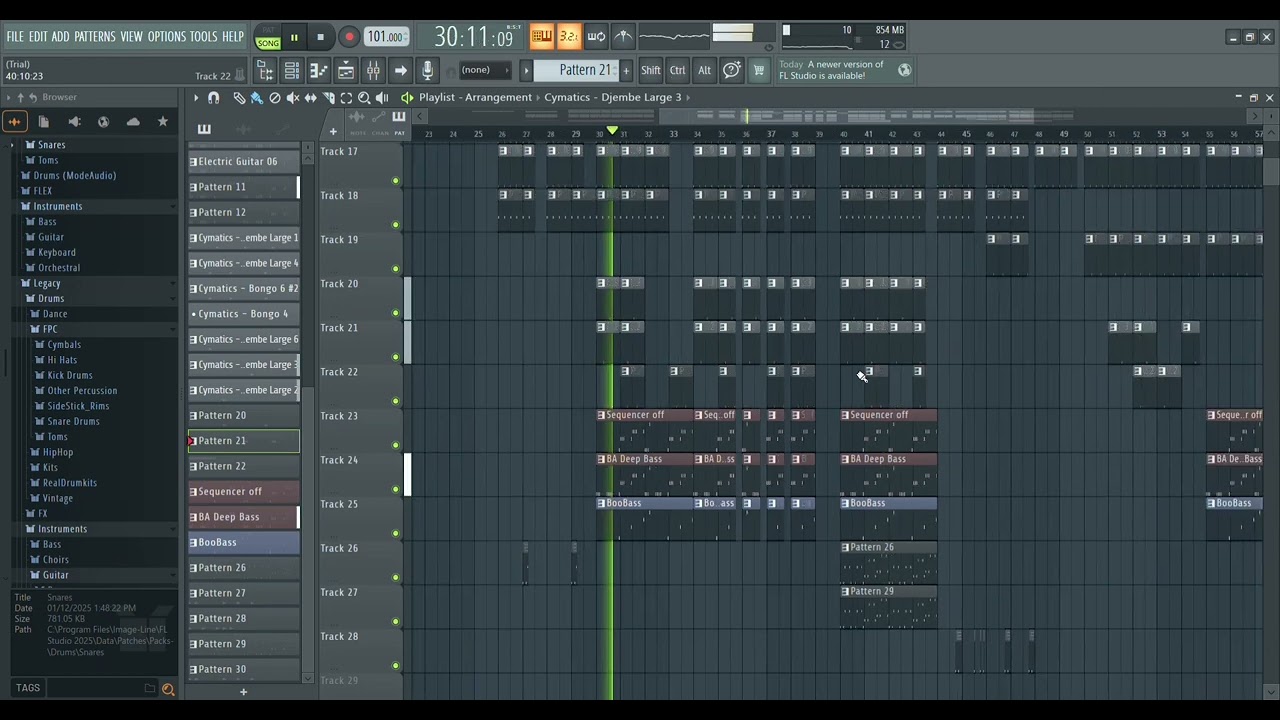Open the Pattern 21 pattern selector

coord(576,70)
